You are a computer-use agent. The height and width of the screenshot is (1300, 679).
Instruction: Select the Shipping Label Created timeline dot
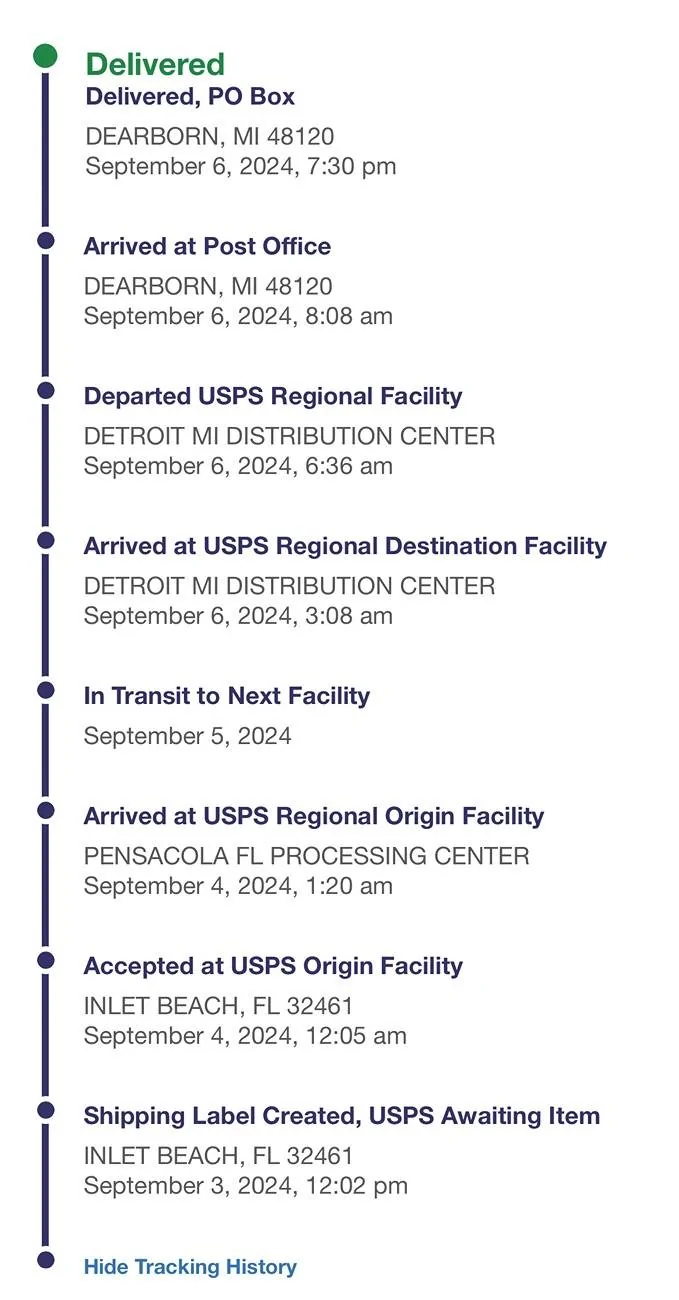pyautogui.click(x=45, y=1110)
